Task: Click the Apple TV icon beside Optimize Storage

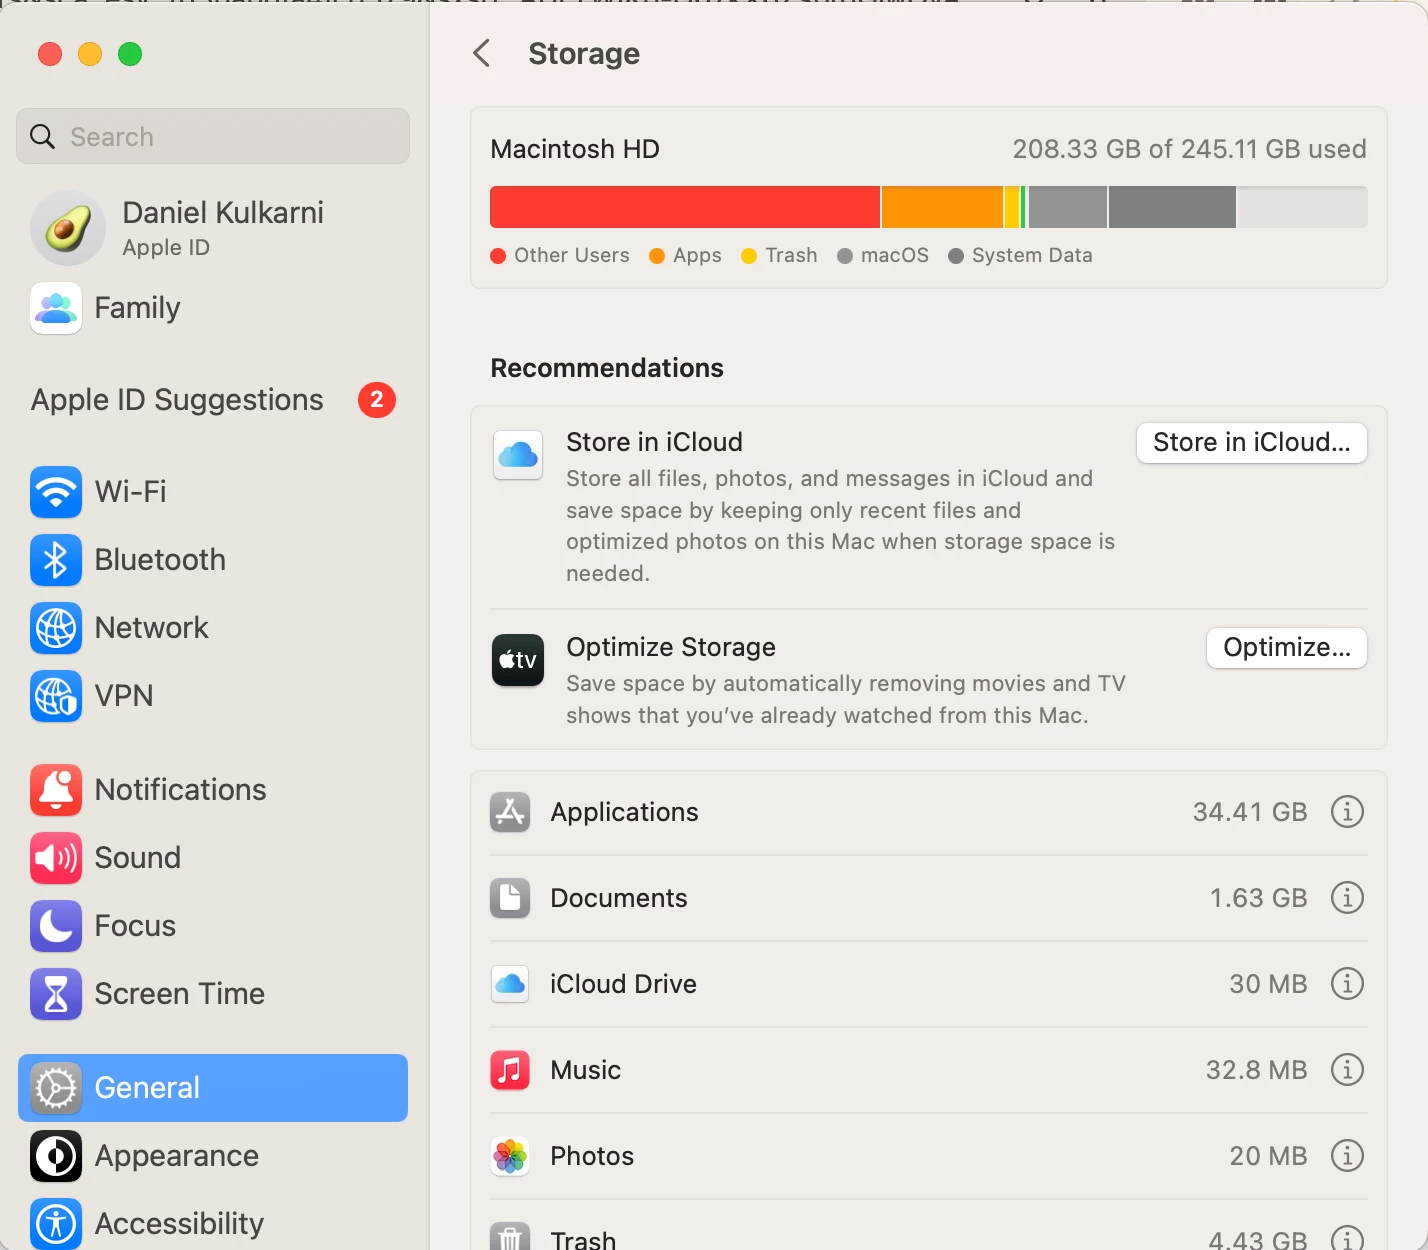Action: 518,660
